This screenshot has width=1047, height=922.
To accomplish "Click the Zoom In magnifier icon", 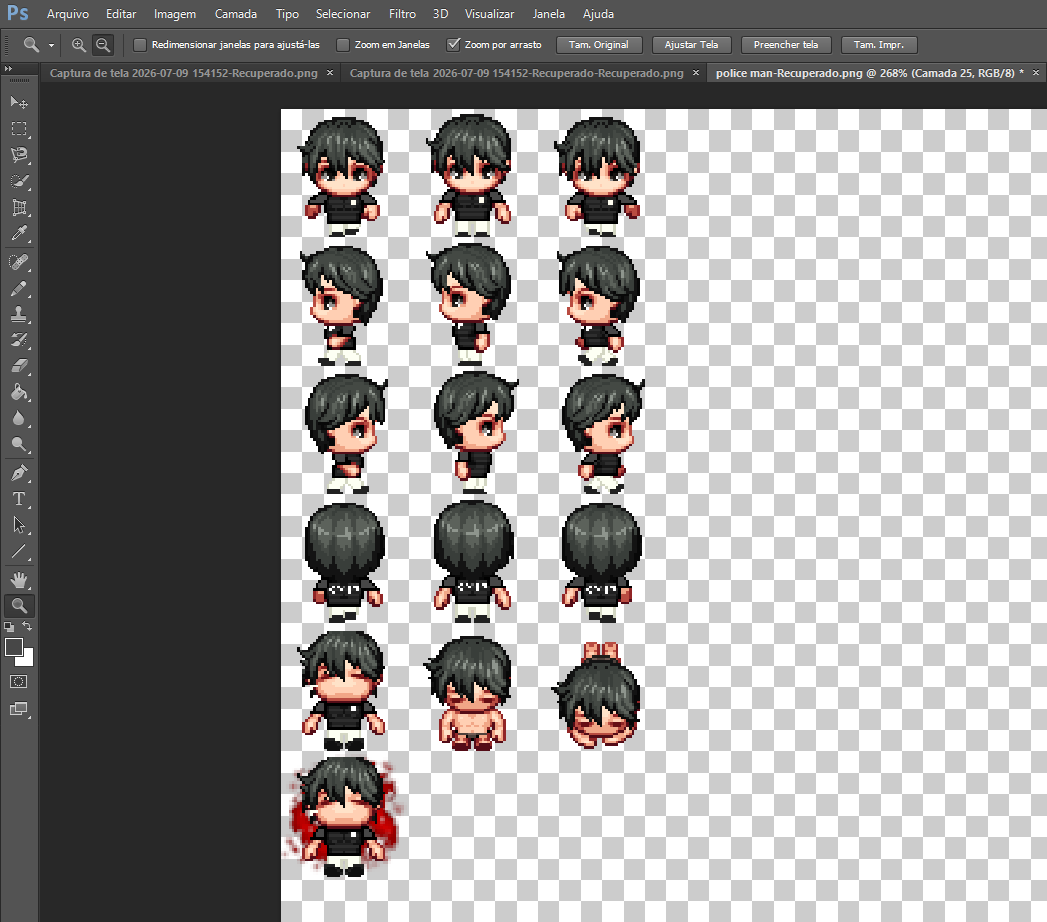I will [79, 45].
